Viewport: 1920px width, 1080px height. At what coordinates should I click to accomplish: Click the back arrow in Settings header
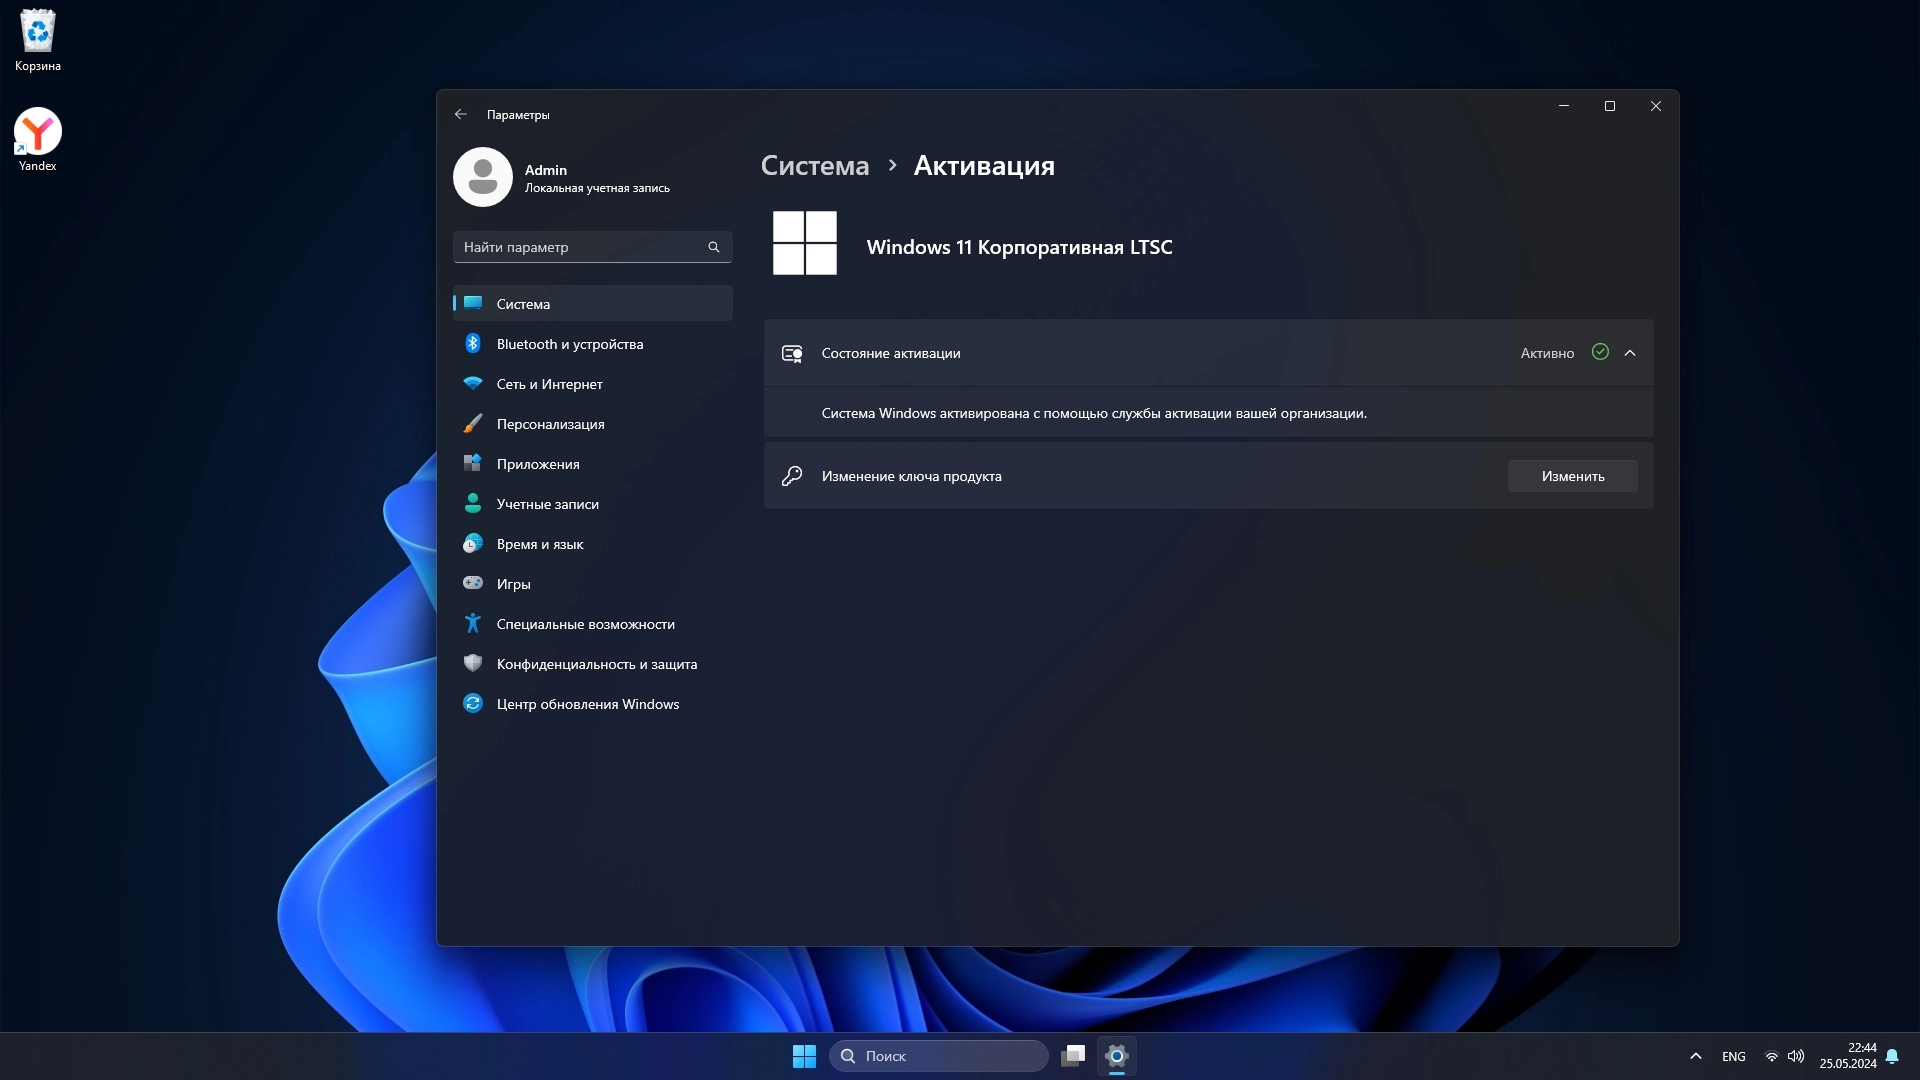click(x=460, y=114)
